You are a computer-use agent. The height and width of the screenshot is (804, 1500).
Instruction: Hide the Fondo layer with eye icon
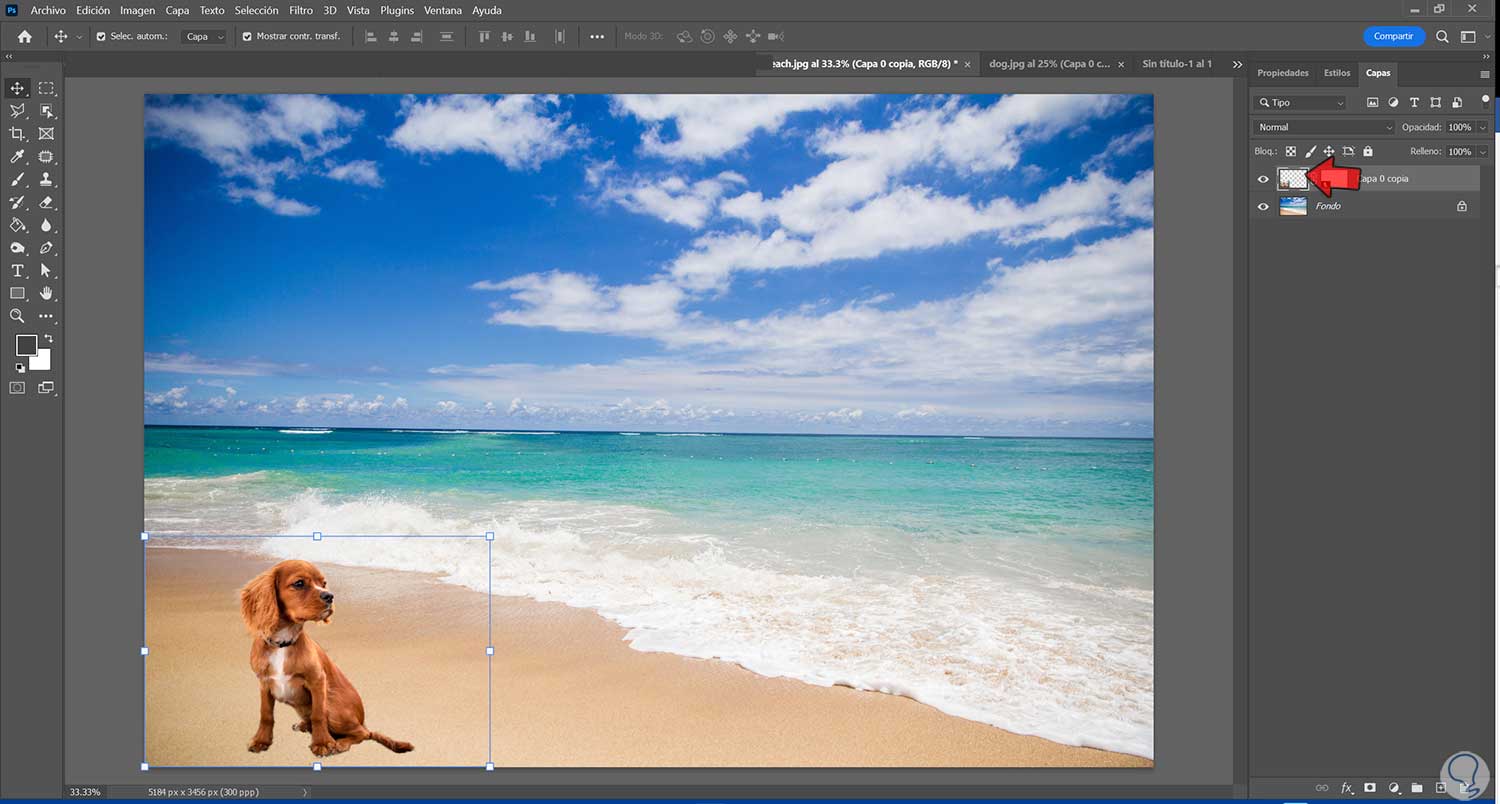point(1263,207)
